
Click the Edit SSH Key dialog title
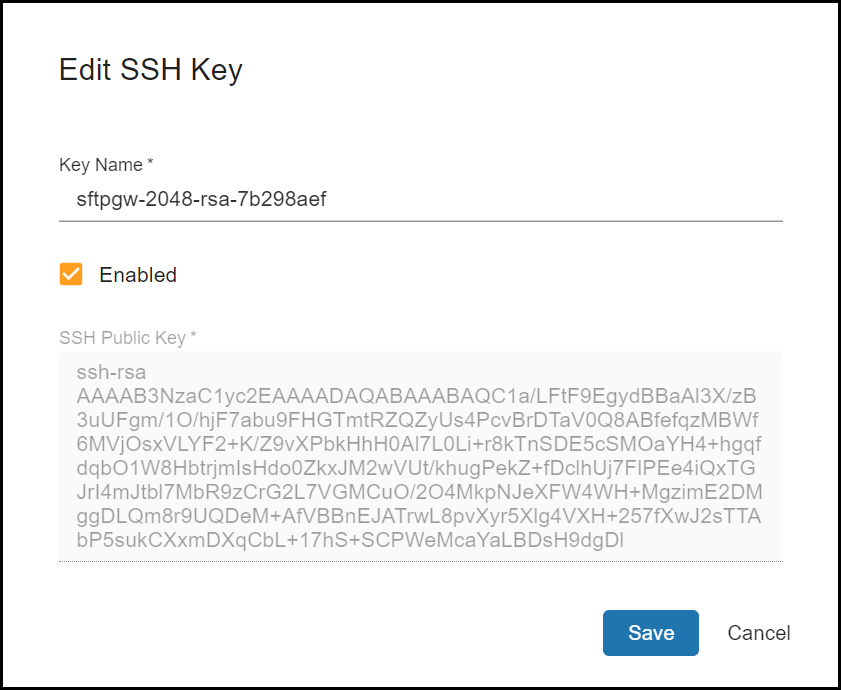(150, 69)
